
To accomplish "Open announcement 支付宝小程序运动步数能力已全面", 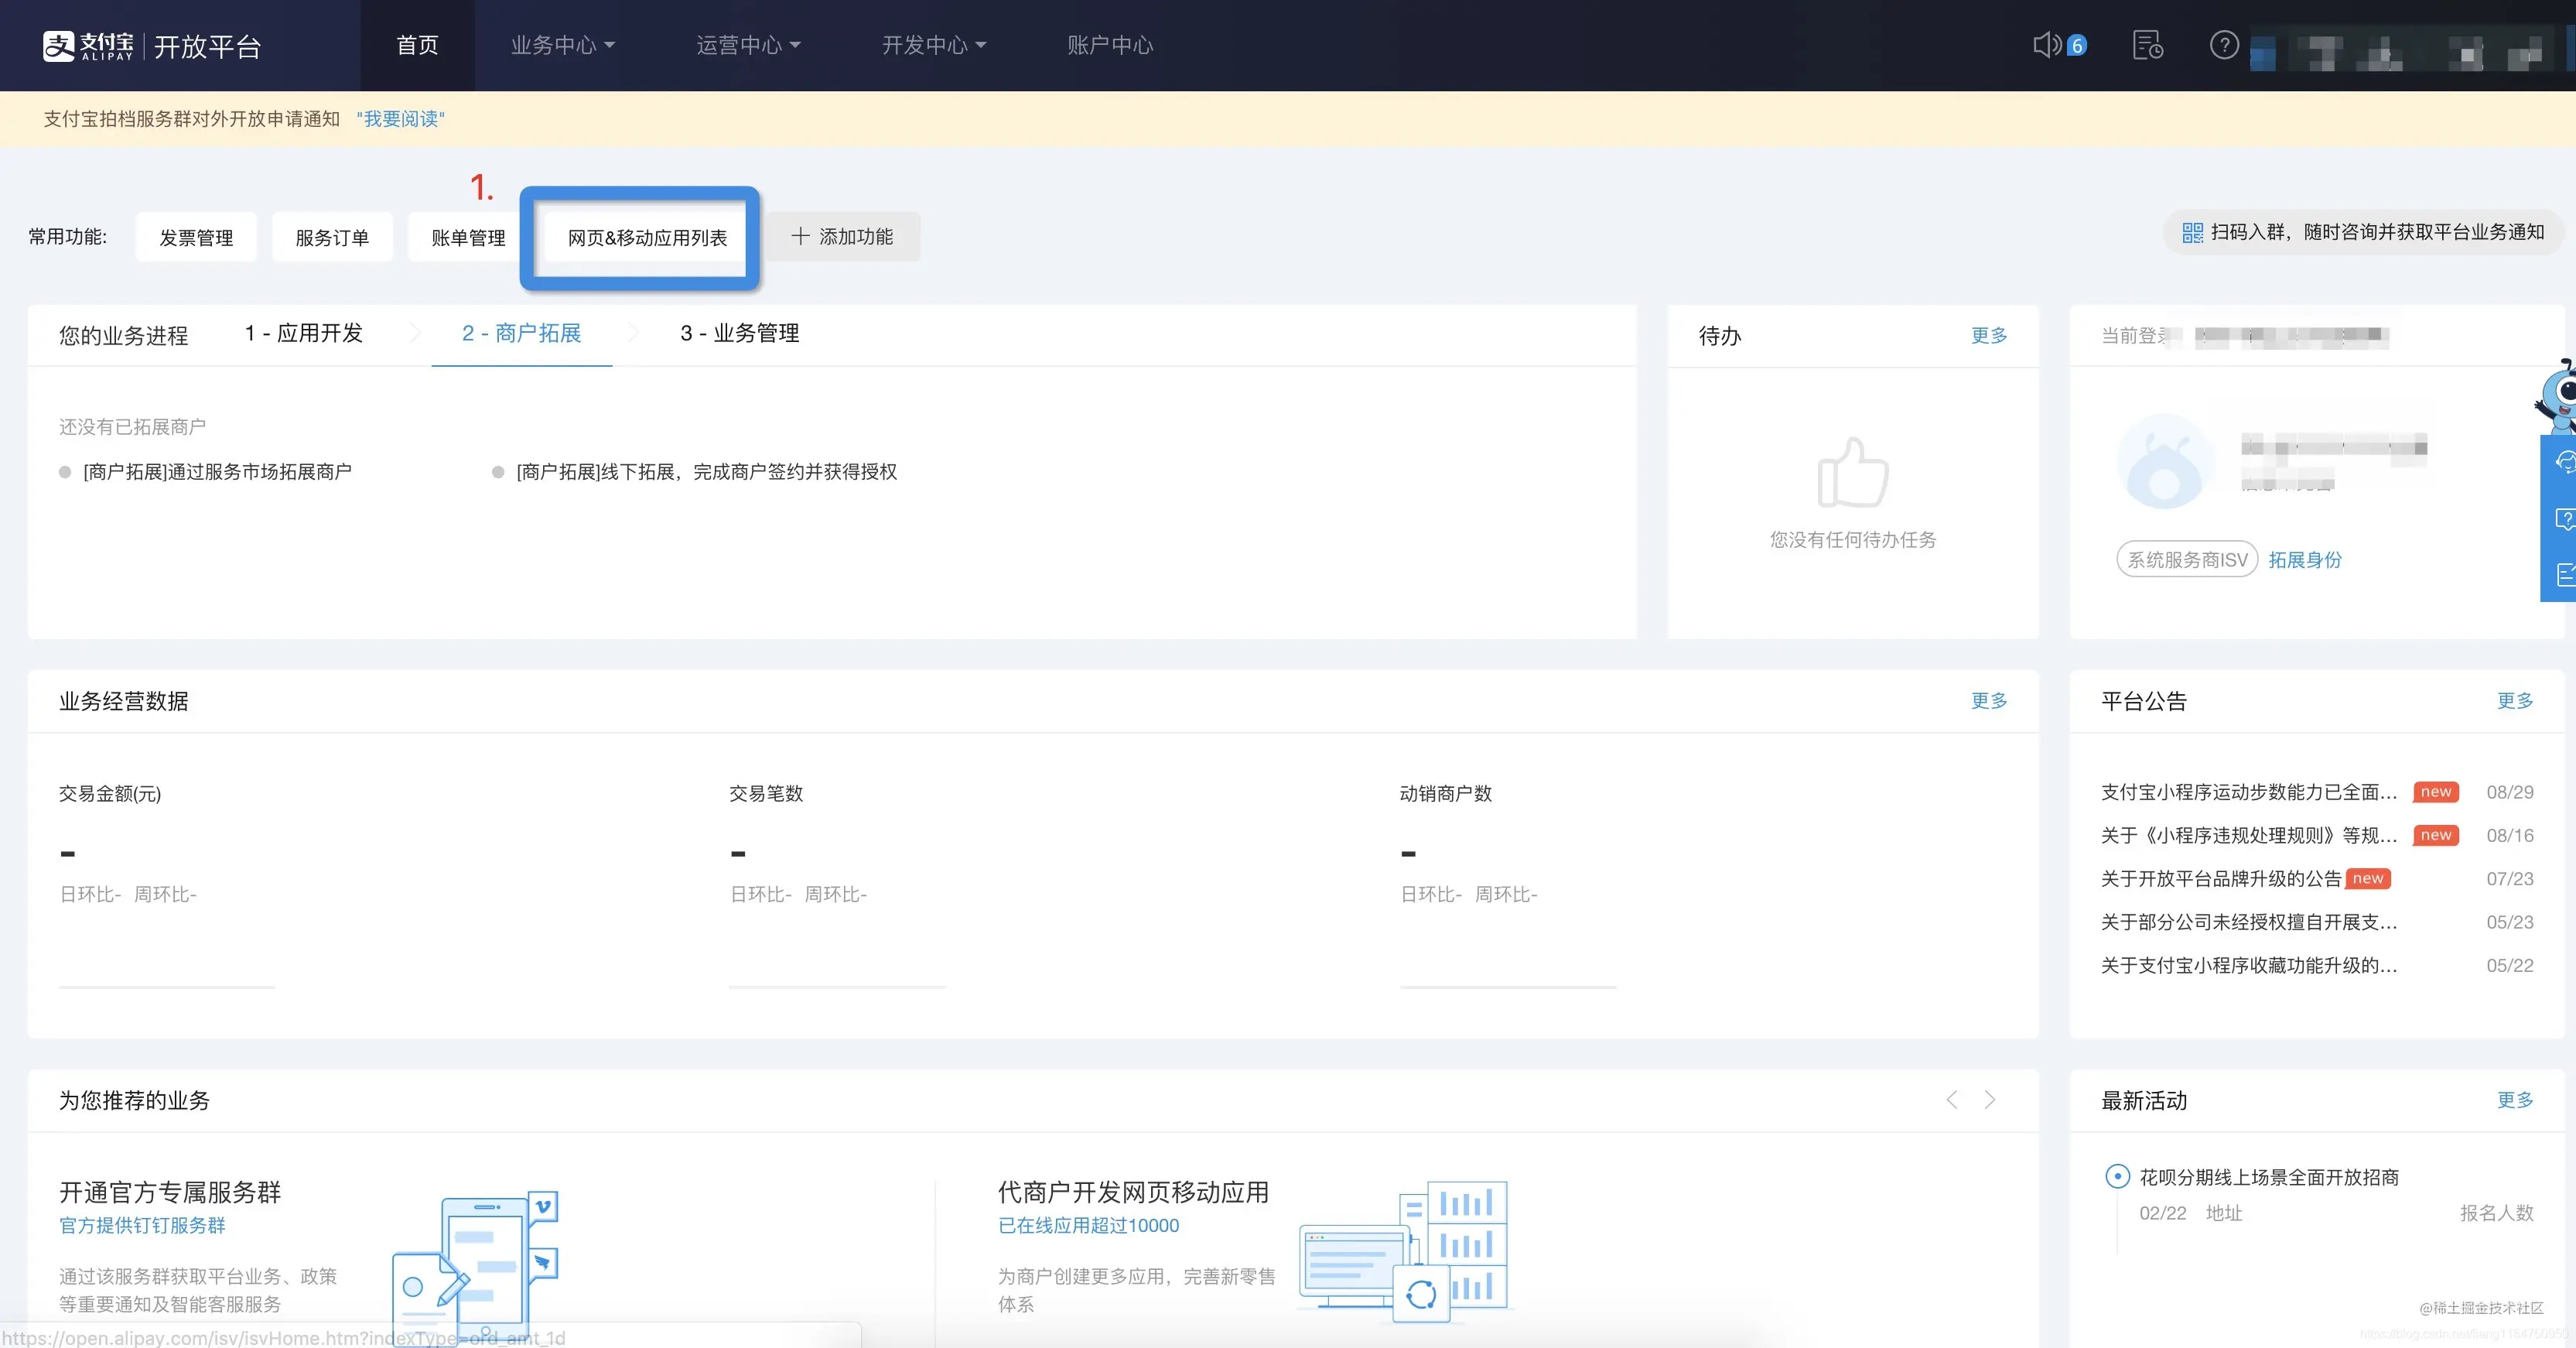I will 2248,792.
